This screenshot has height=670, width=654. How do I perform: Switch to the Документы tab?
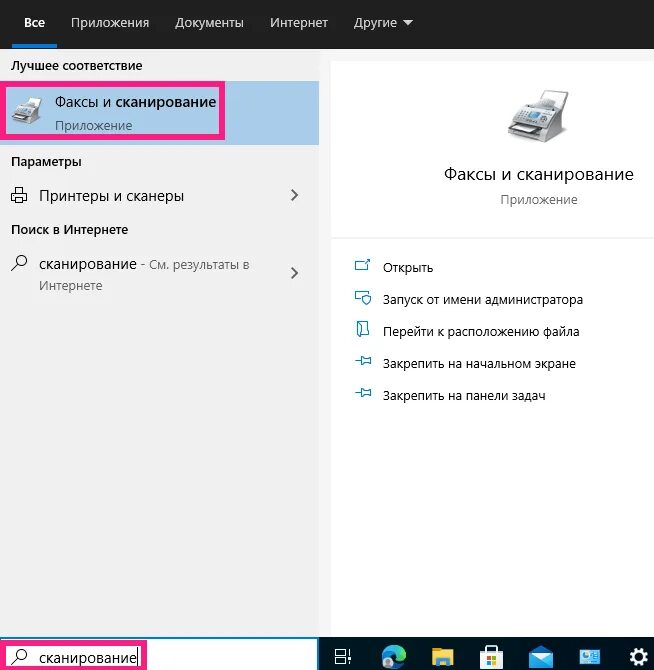click(x=209, y=23)
